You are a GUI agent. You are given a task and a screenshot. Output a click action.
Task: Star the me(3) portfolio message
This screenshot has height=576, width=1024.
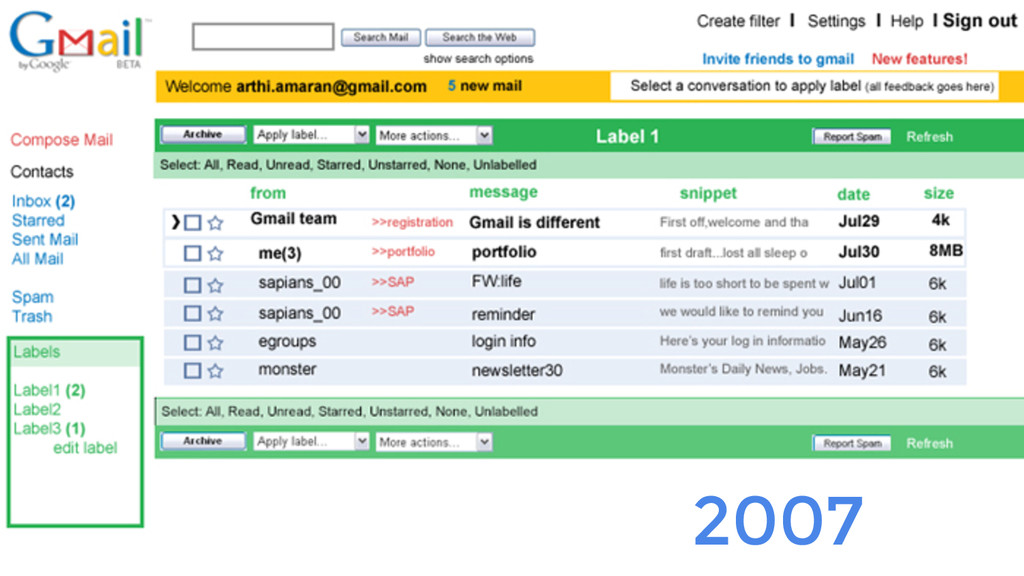[x=216, y=253]
